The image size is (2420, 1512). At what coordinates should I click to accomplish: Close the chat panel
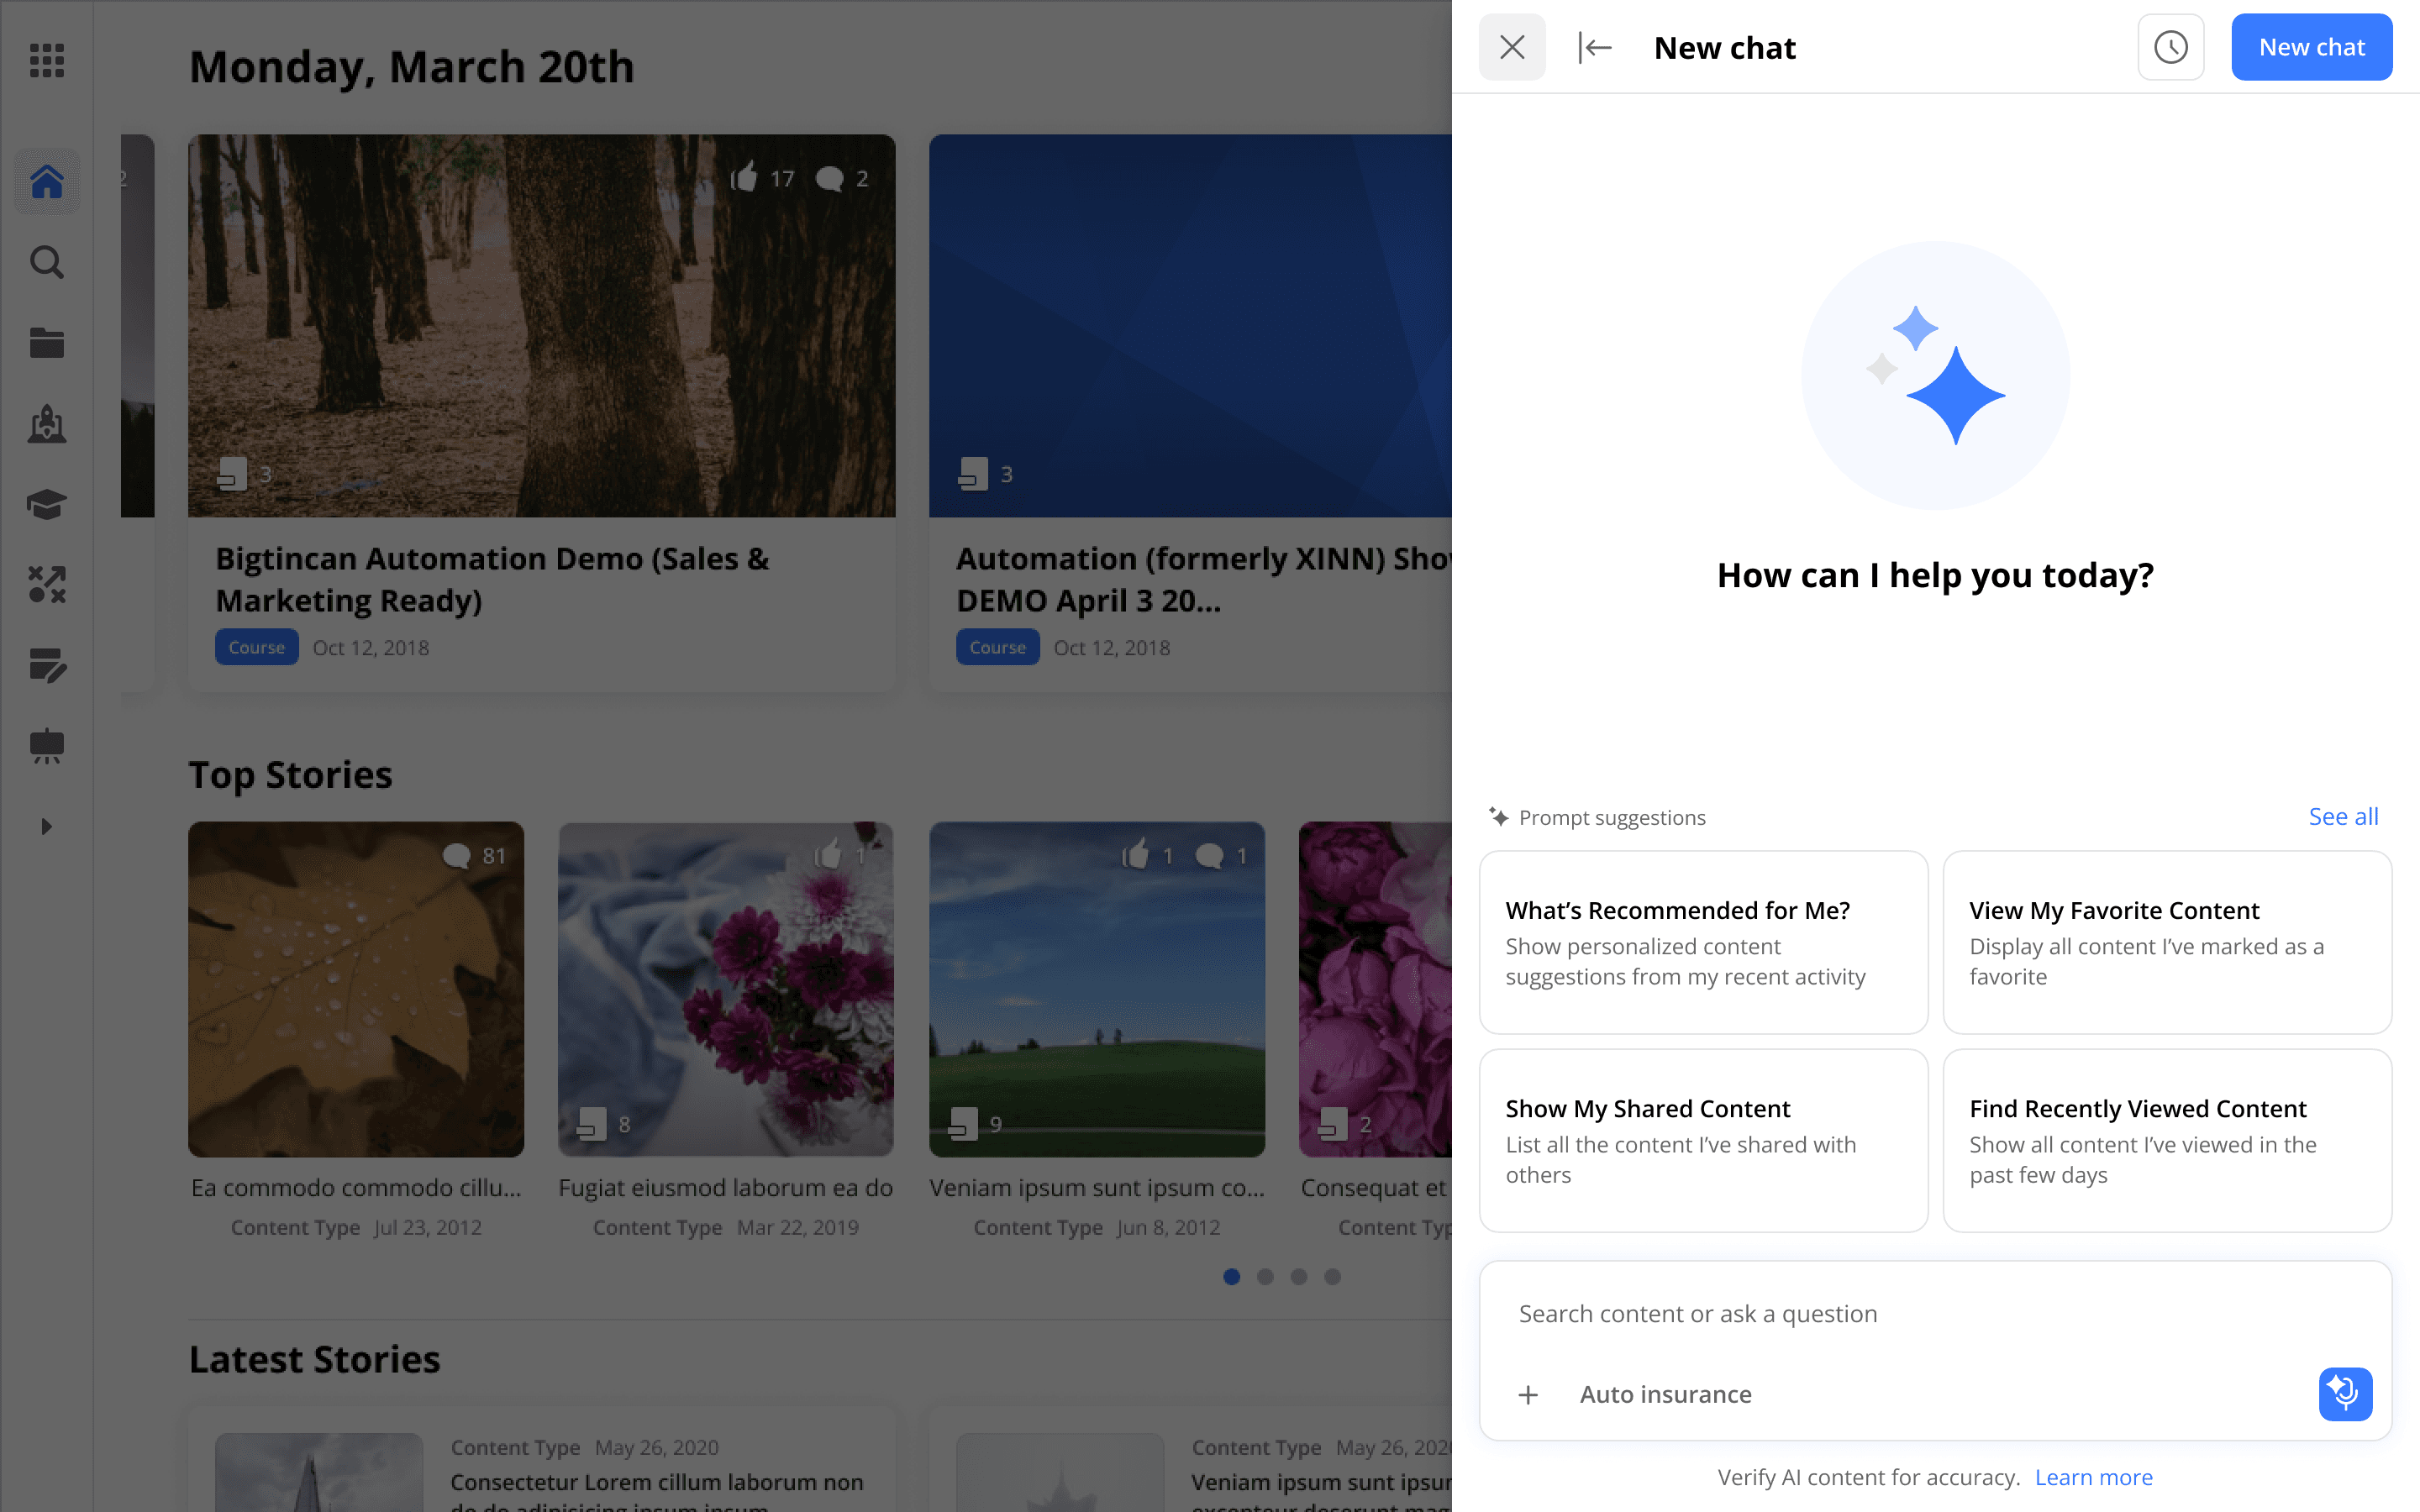point(1512,47)
